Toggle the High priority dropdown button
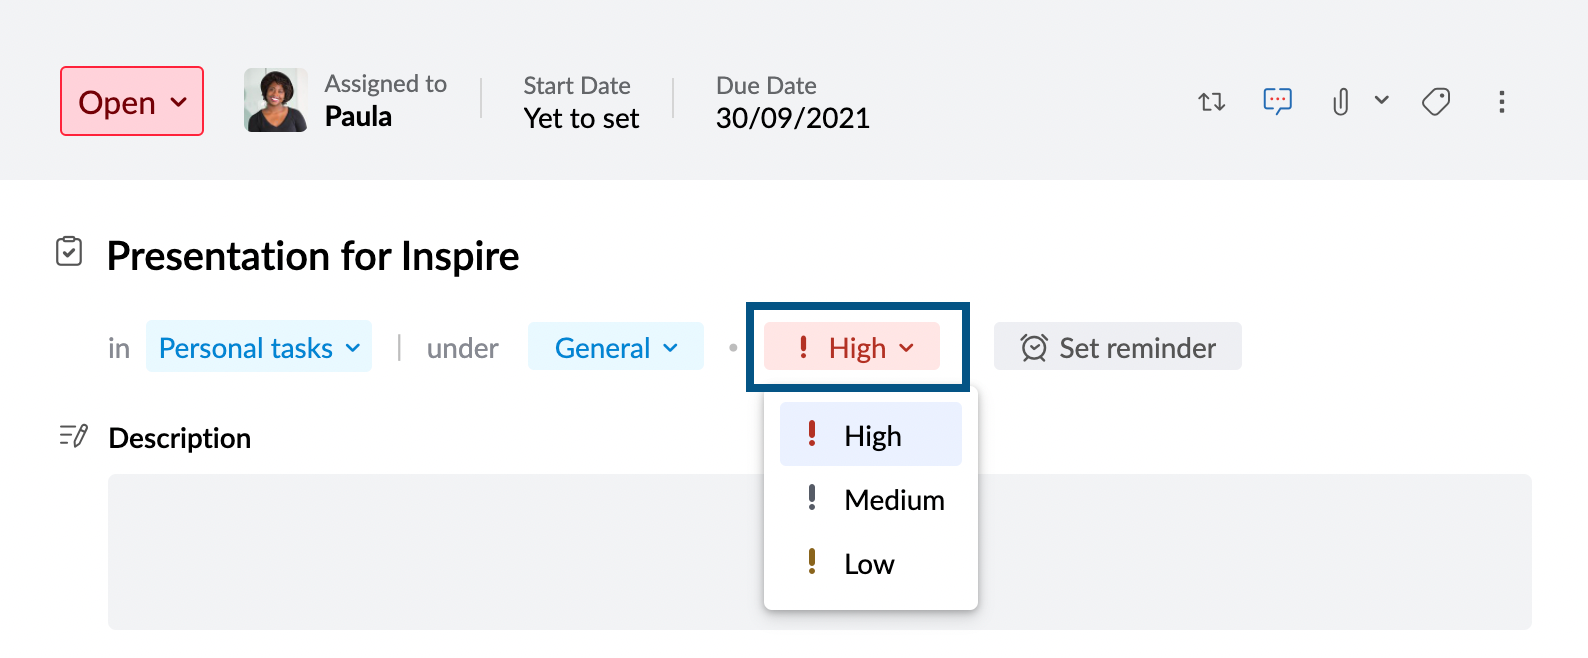This screenshot has height=658, width=1588. pyautogui.click(x=853, y=347)
